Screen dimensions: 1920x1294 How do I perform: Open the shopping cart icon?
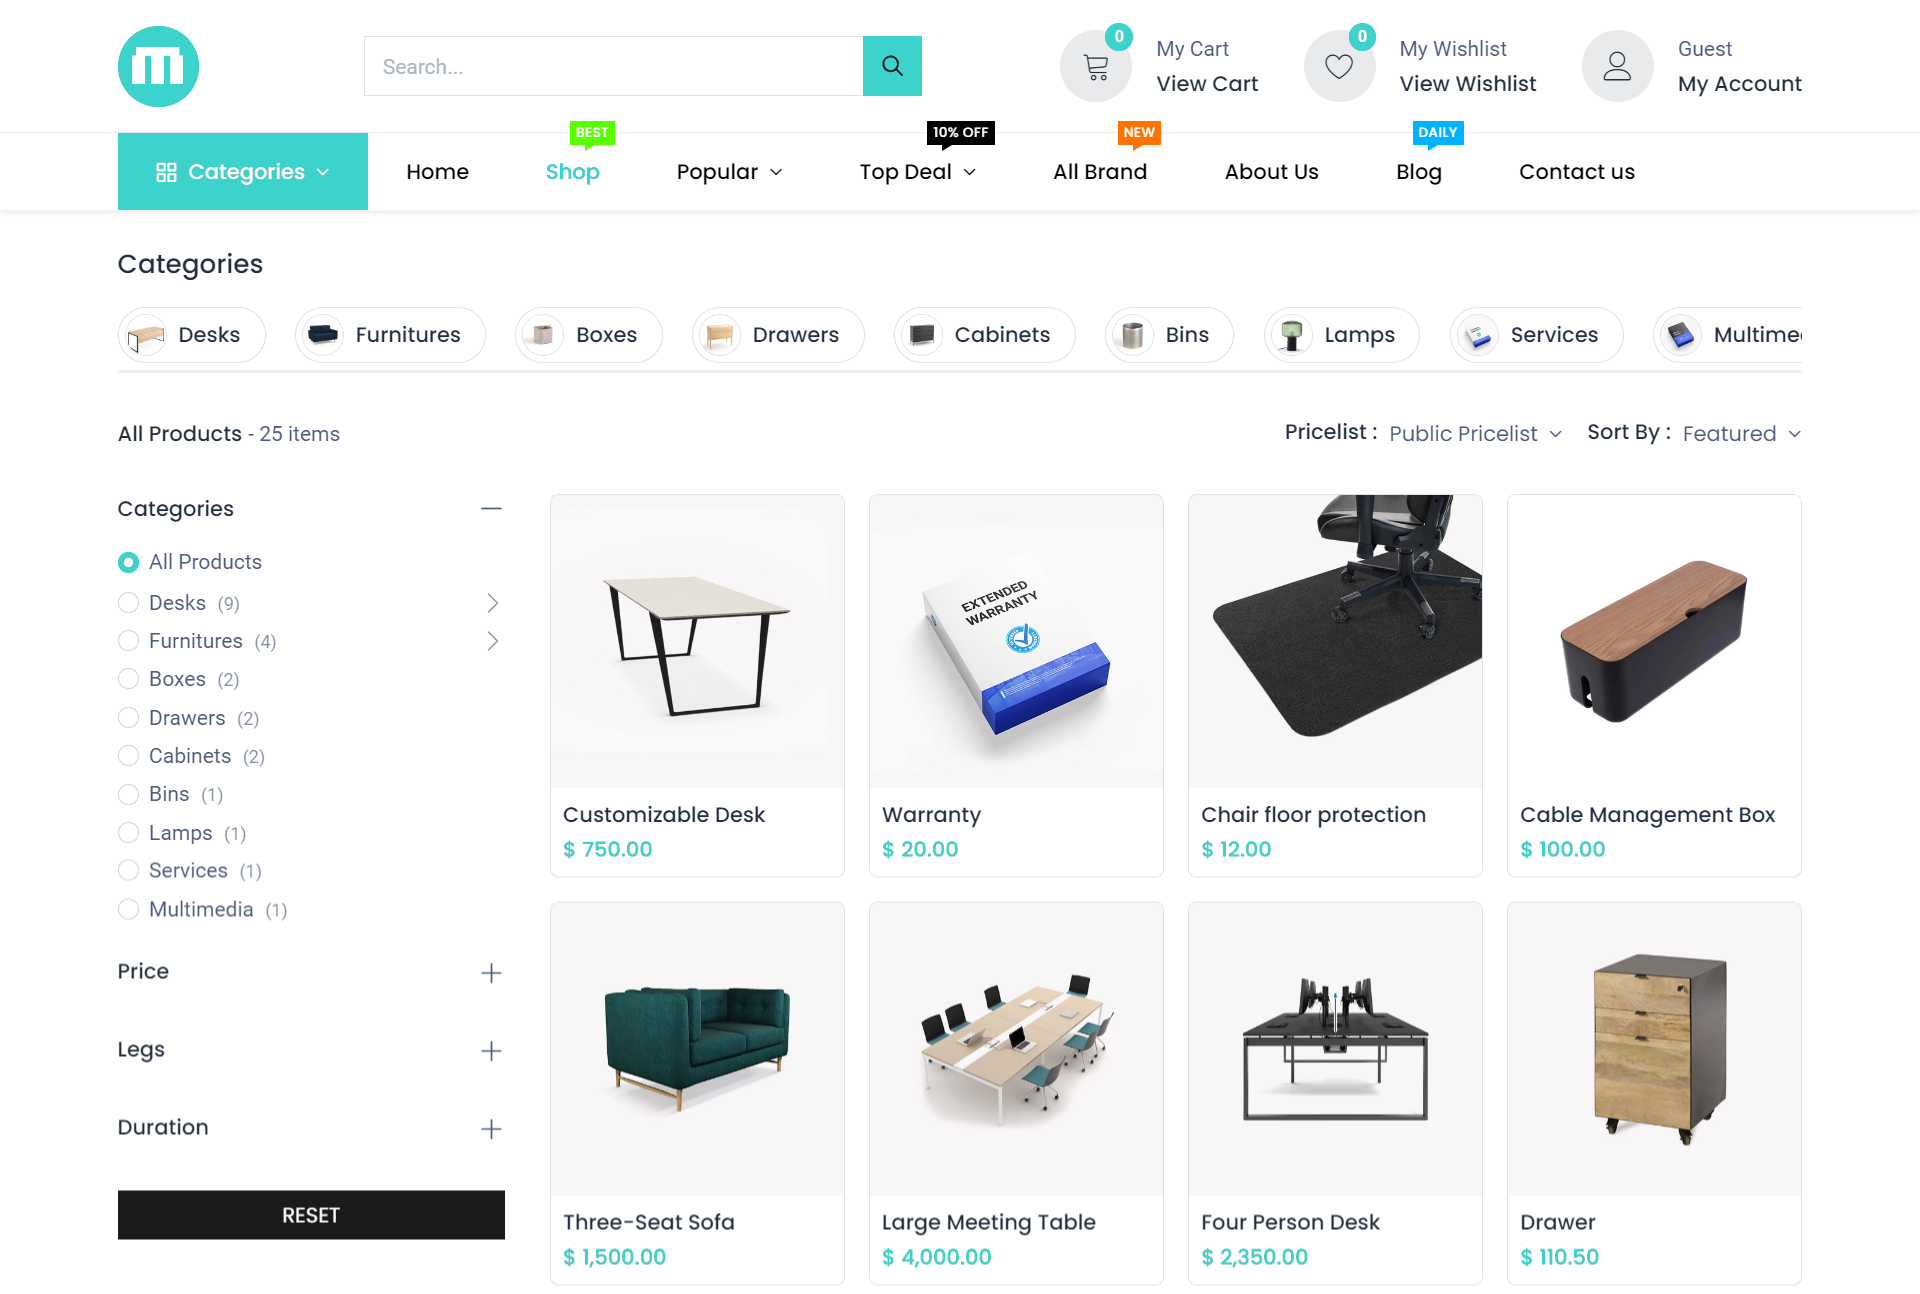[1096, 66]
